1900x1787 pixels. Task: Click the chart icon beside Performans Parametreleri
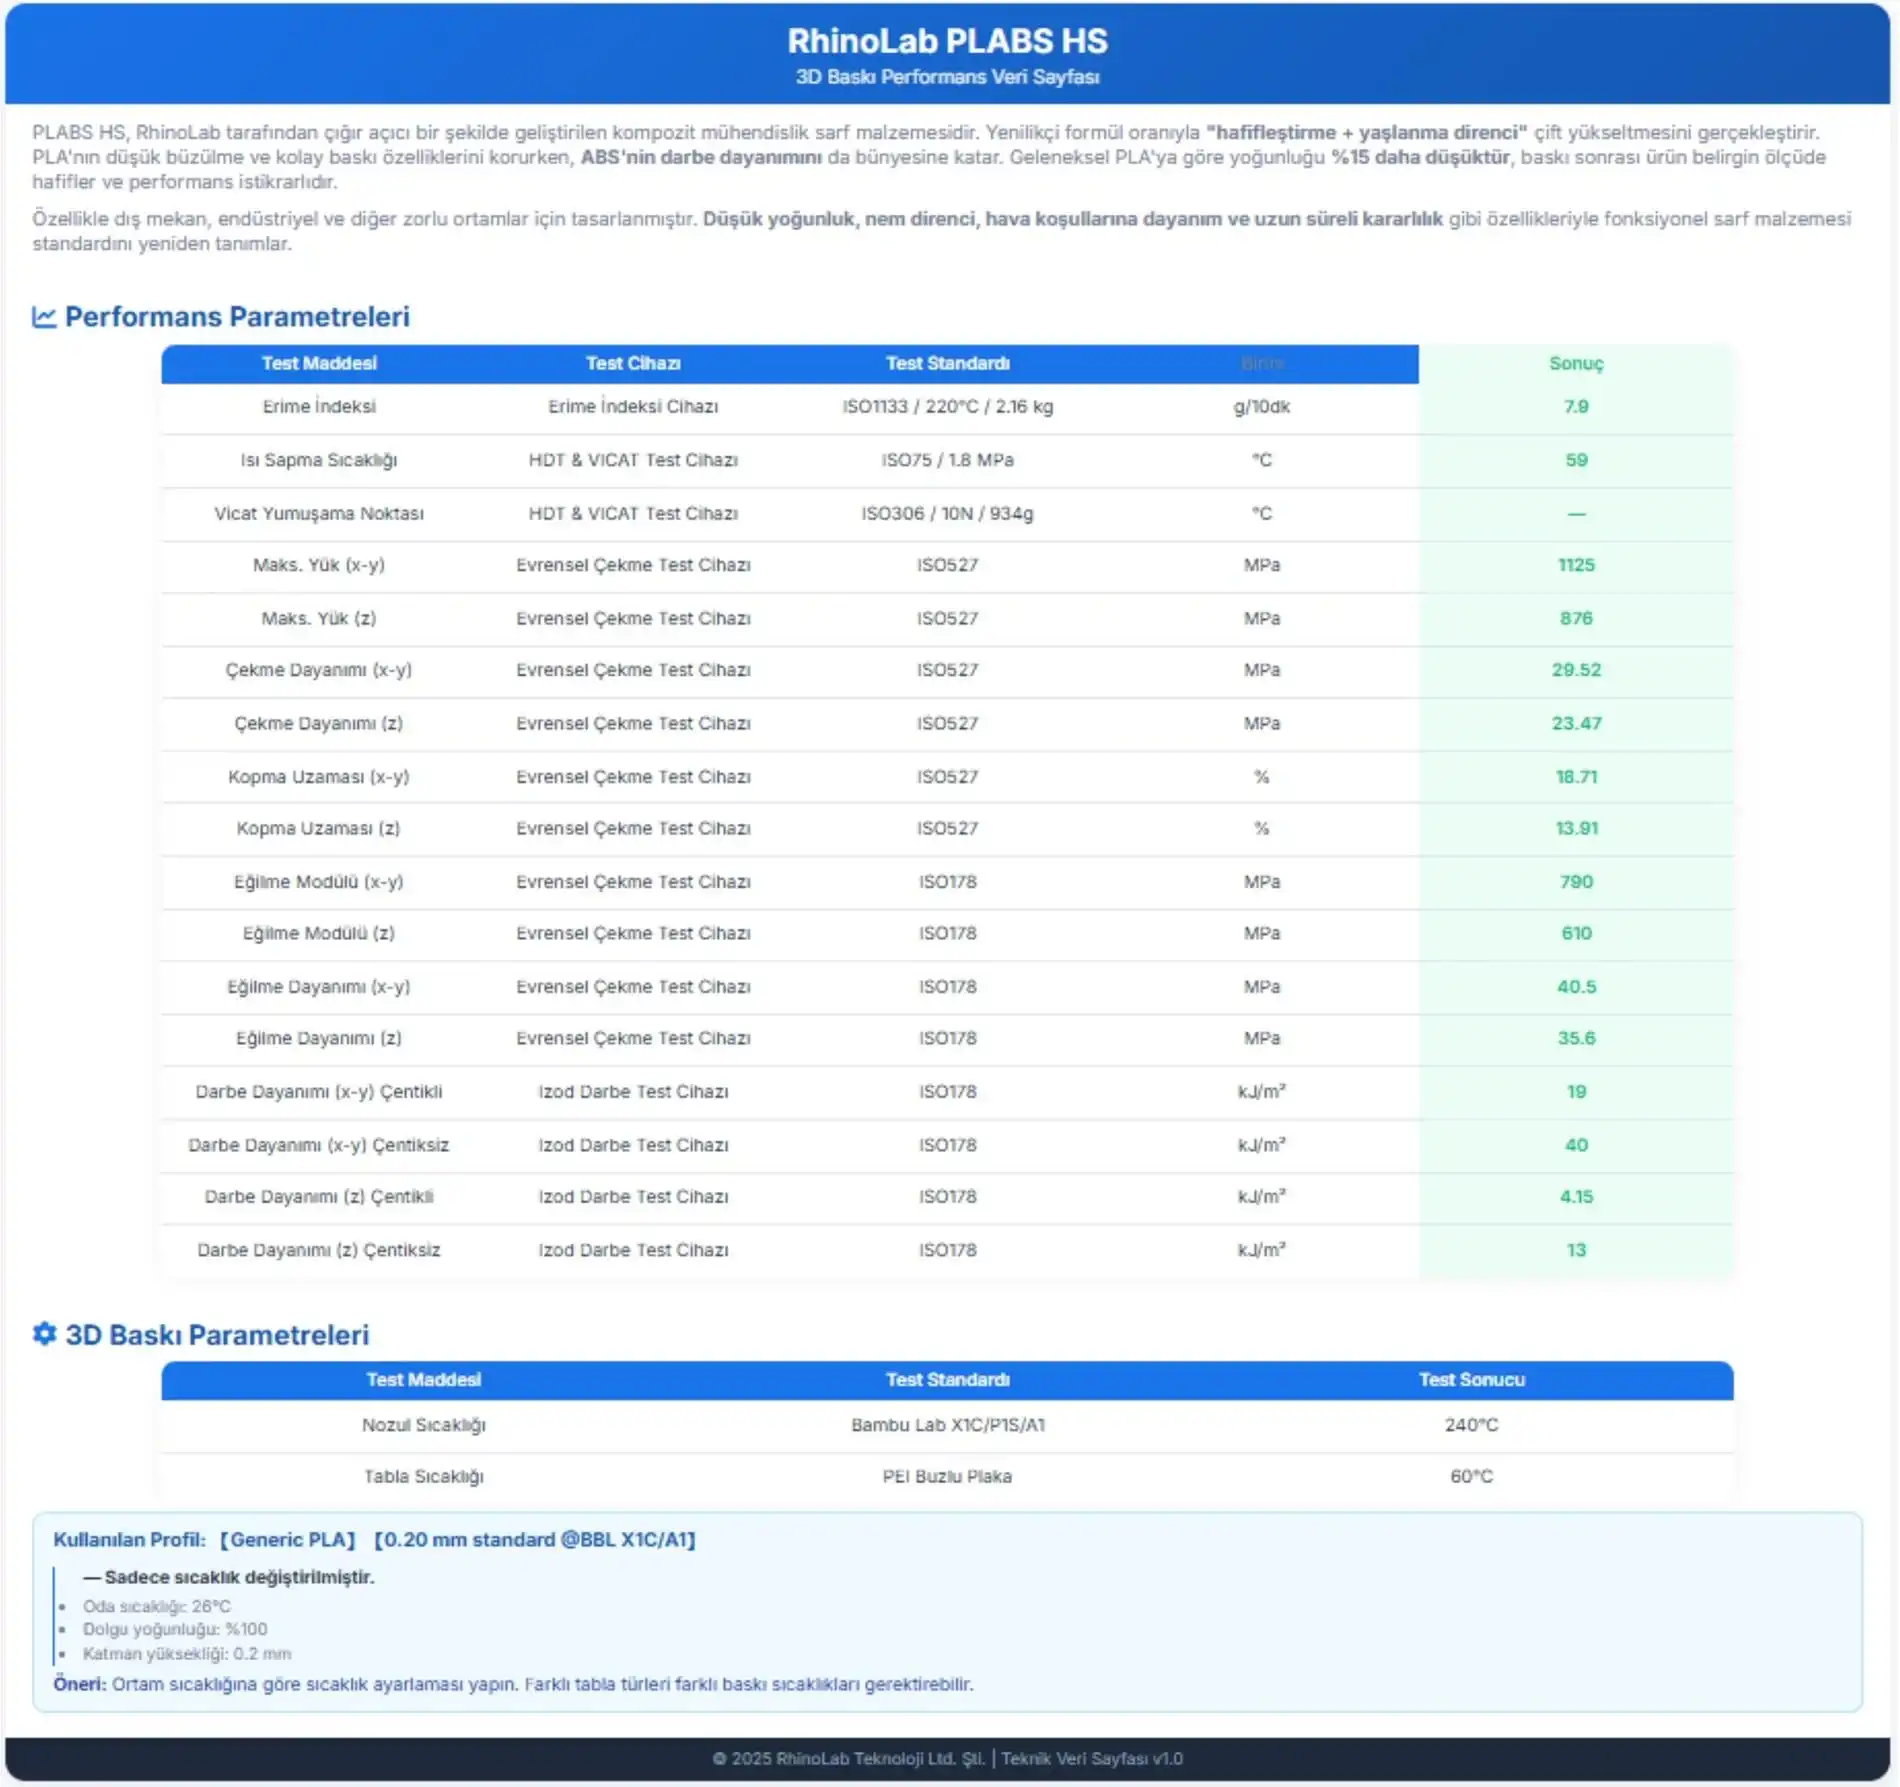[x=44, y=317]
